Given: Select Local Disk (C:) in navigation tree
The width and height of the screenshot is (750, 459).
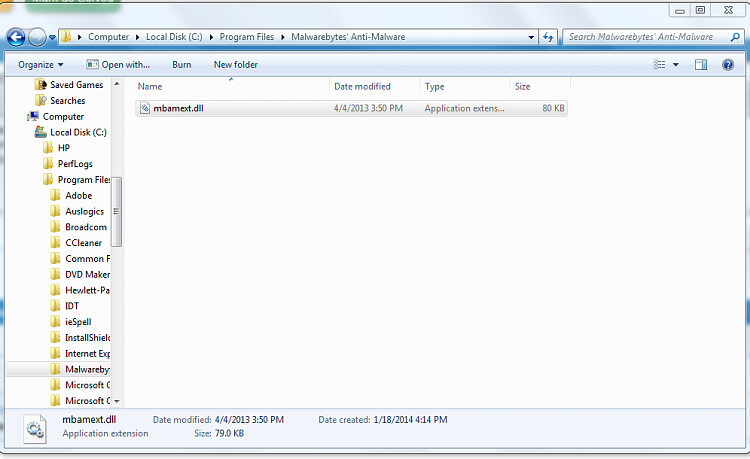Looking at the screenshot, I should tap(78, 132).
